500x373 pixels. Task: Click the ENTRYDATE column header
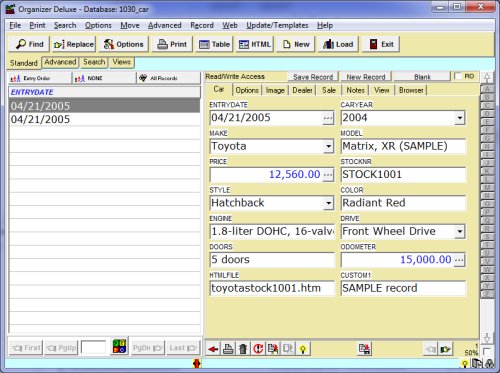click(x=105, y=92)
